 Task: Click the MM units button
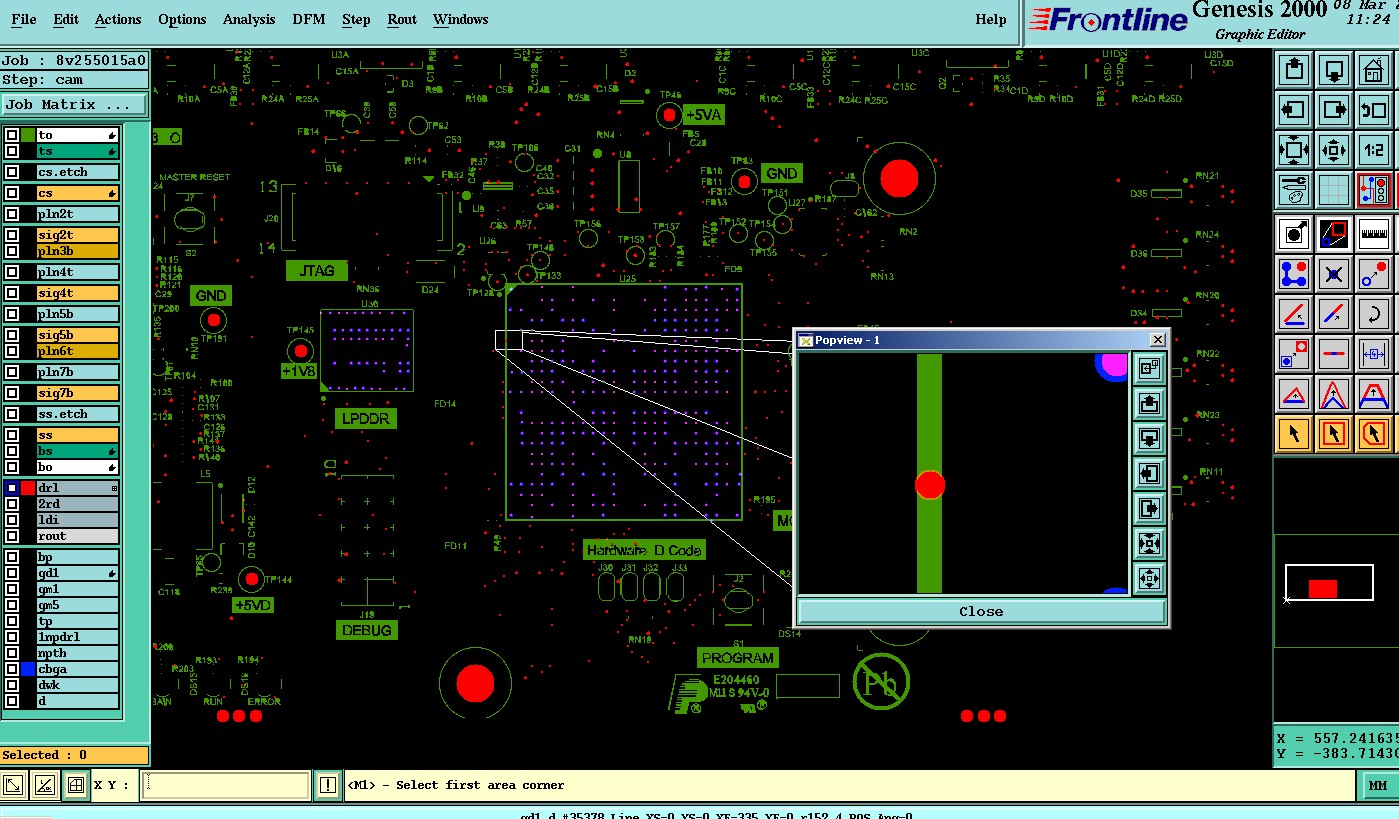point(1378,786)
